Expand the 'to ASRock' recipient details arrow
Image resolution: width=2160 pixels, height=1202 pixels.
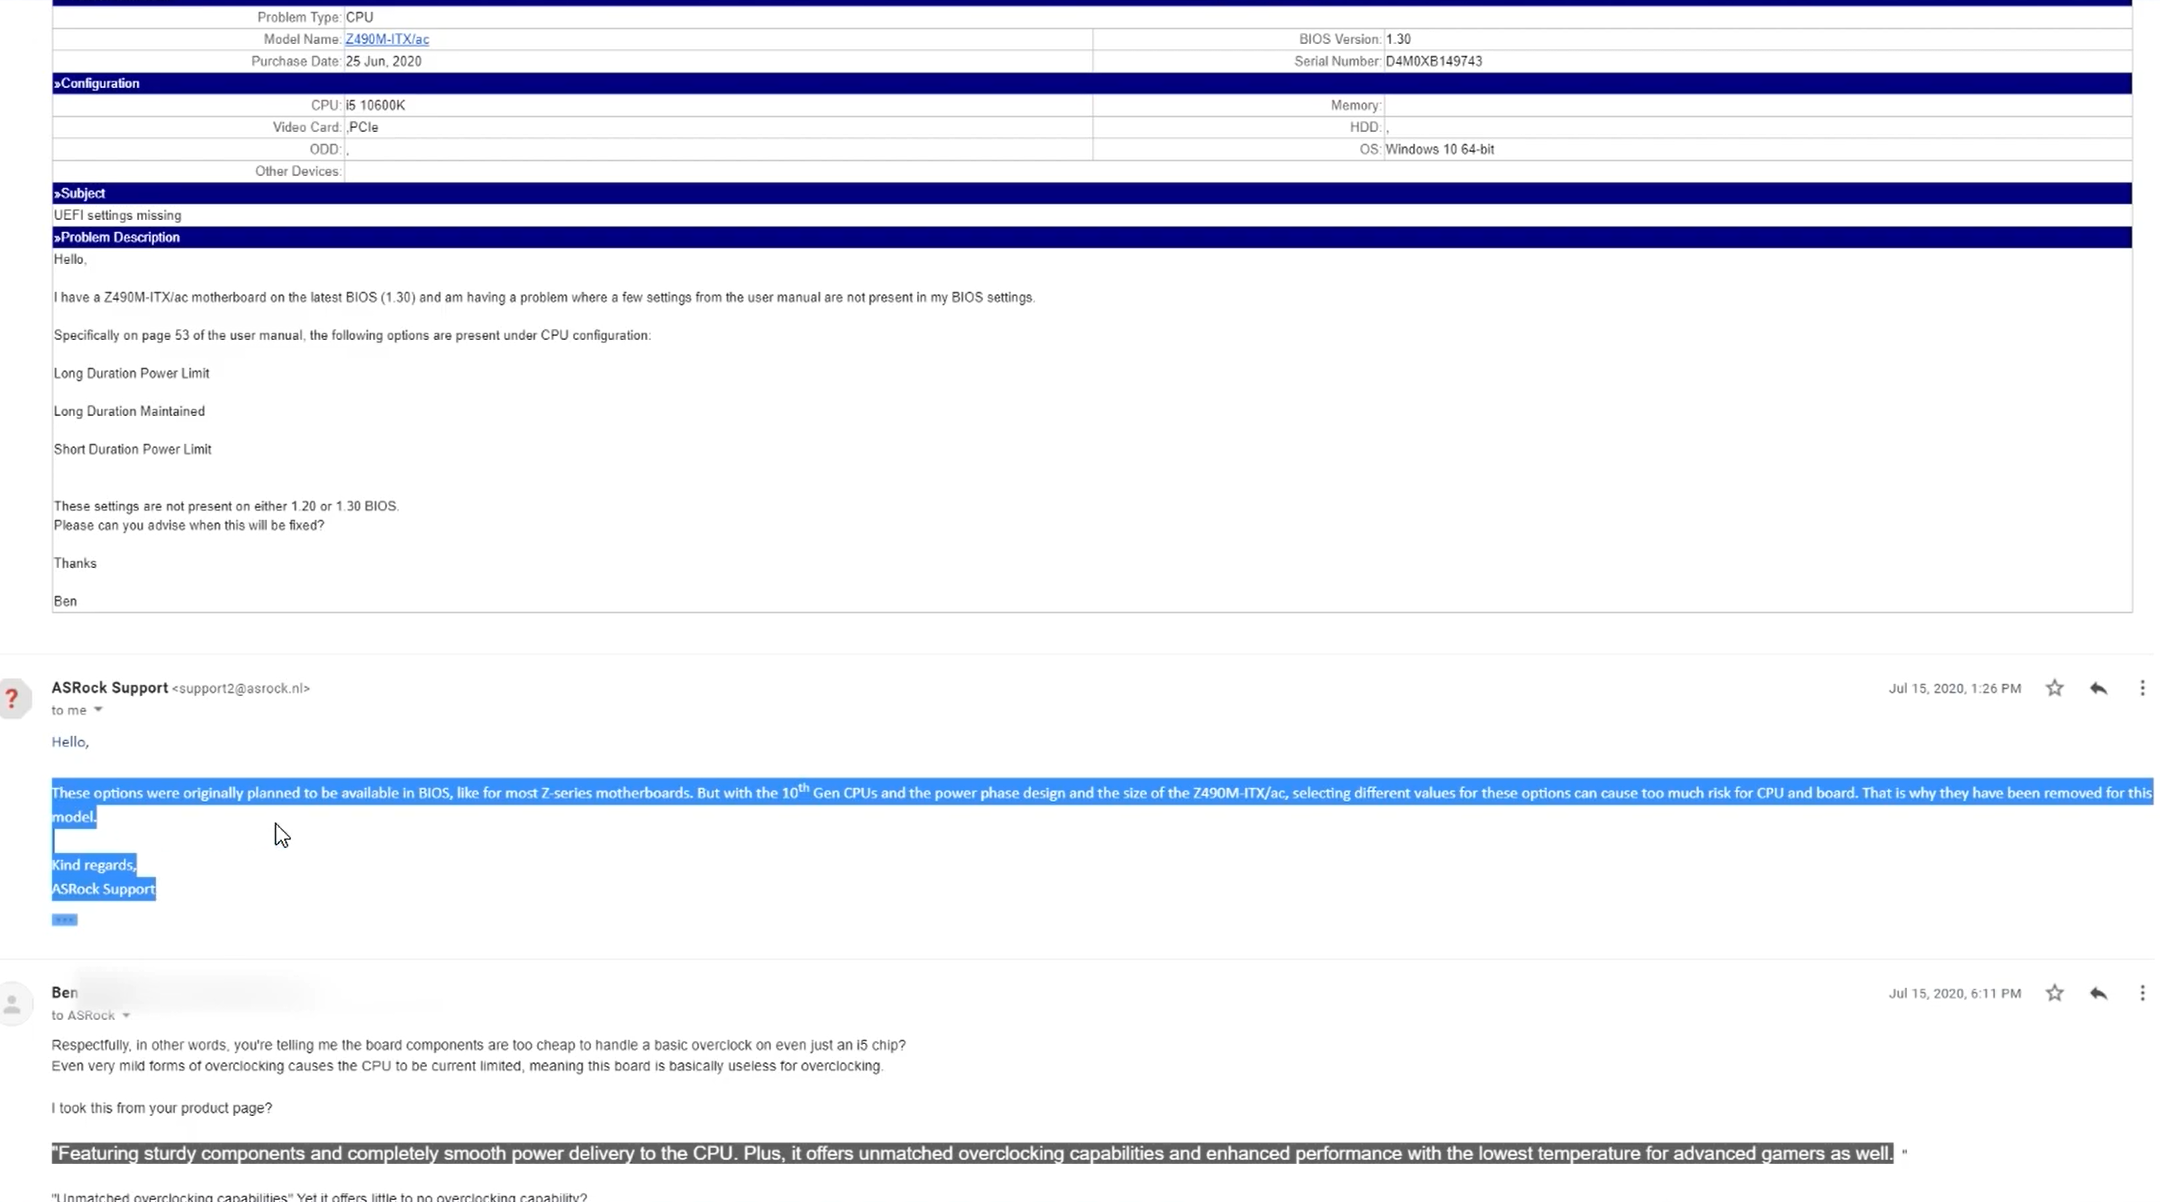point(126,1015)
